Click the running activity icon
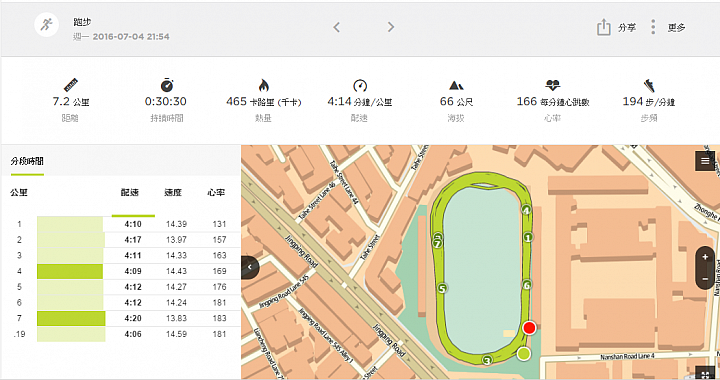The width and height of the screenshot is (720, 380). pos(46,24)
